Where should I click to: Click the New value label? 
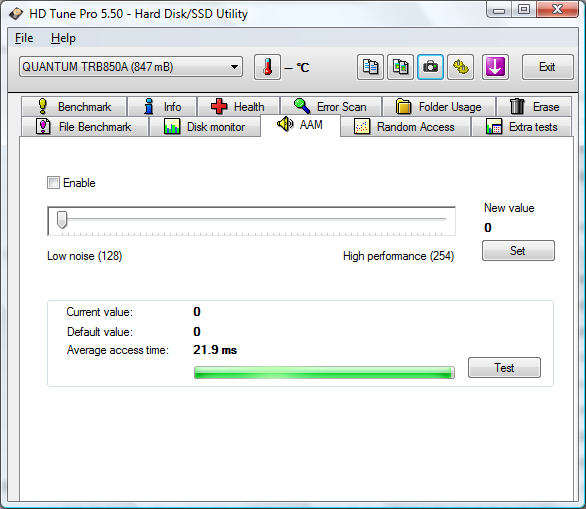tap(509, 208)
